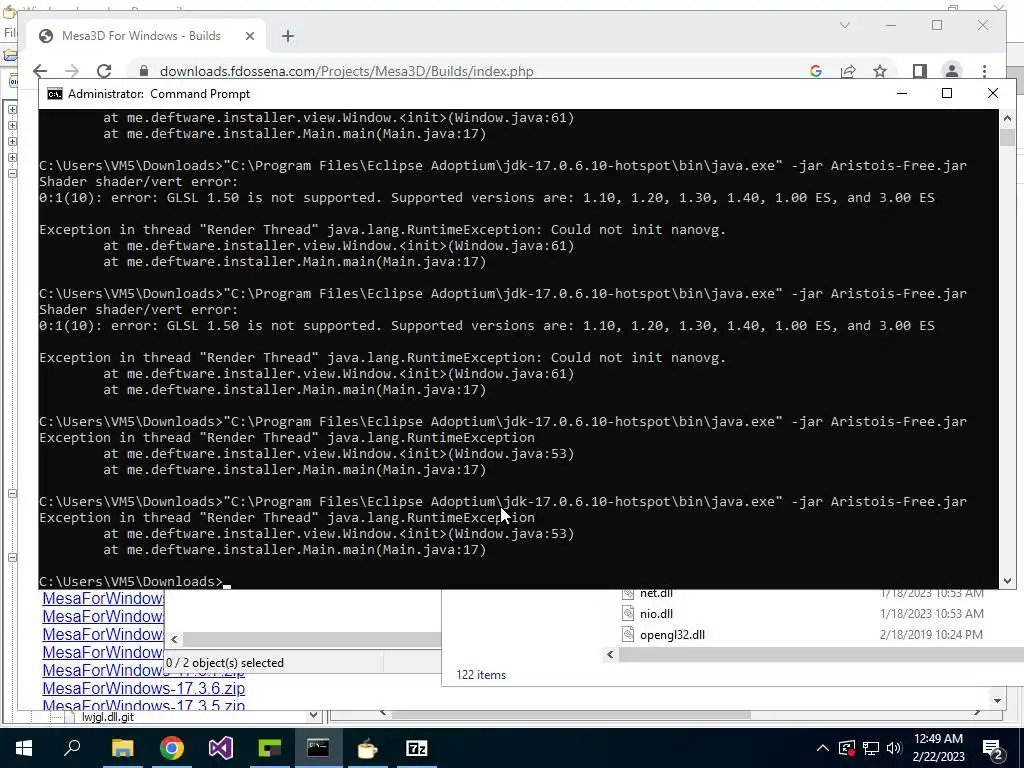The image size is (1024, 768).
Task: Click the Chrome forward arrow
Action: tap(72, 71)
